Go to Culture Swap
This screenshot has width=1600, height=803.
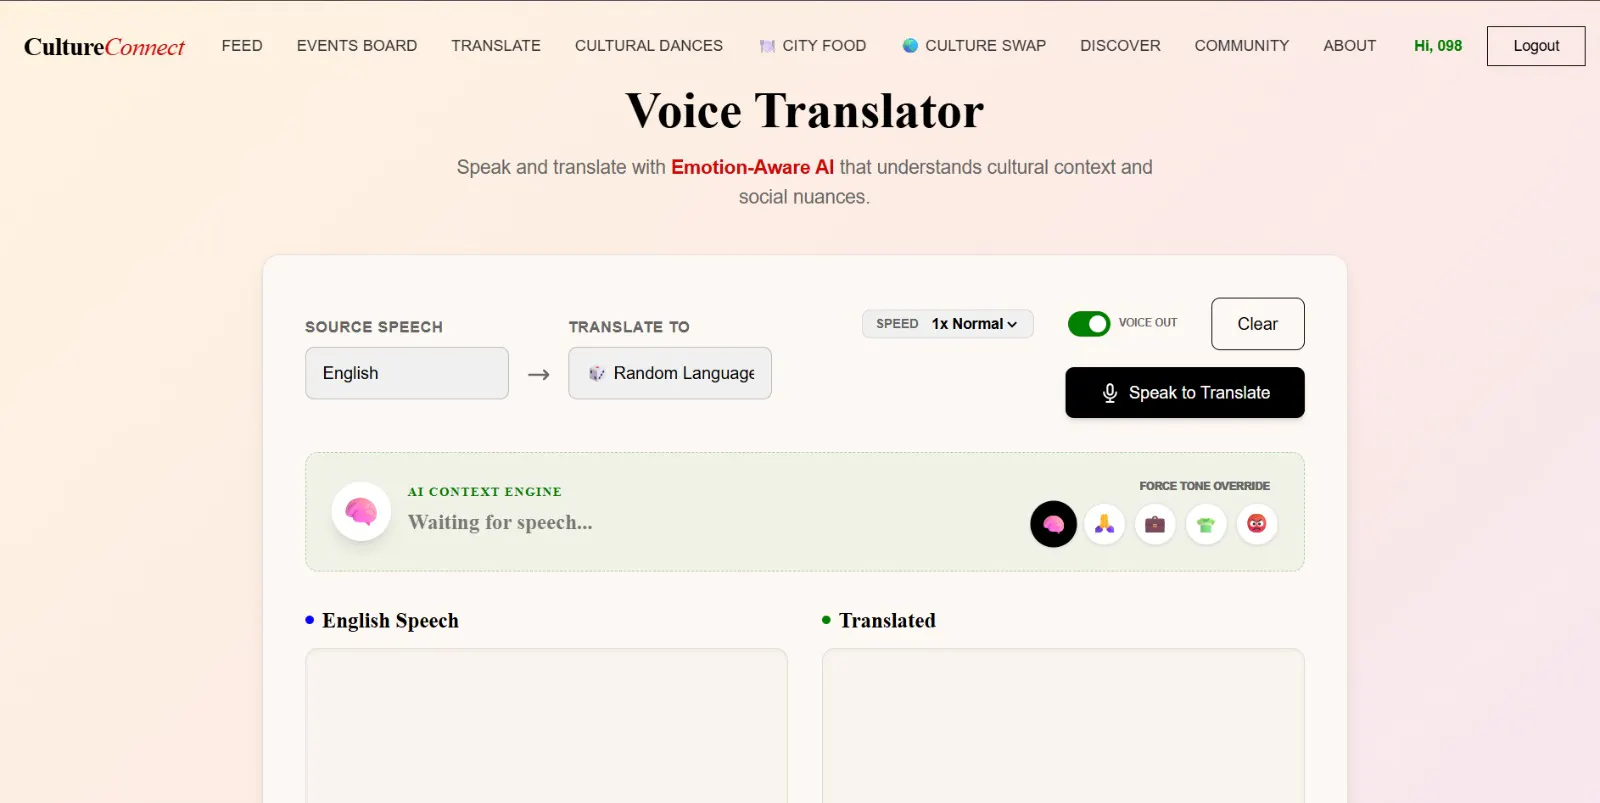[974, 46]
